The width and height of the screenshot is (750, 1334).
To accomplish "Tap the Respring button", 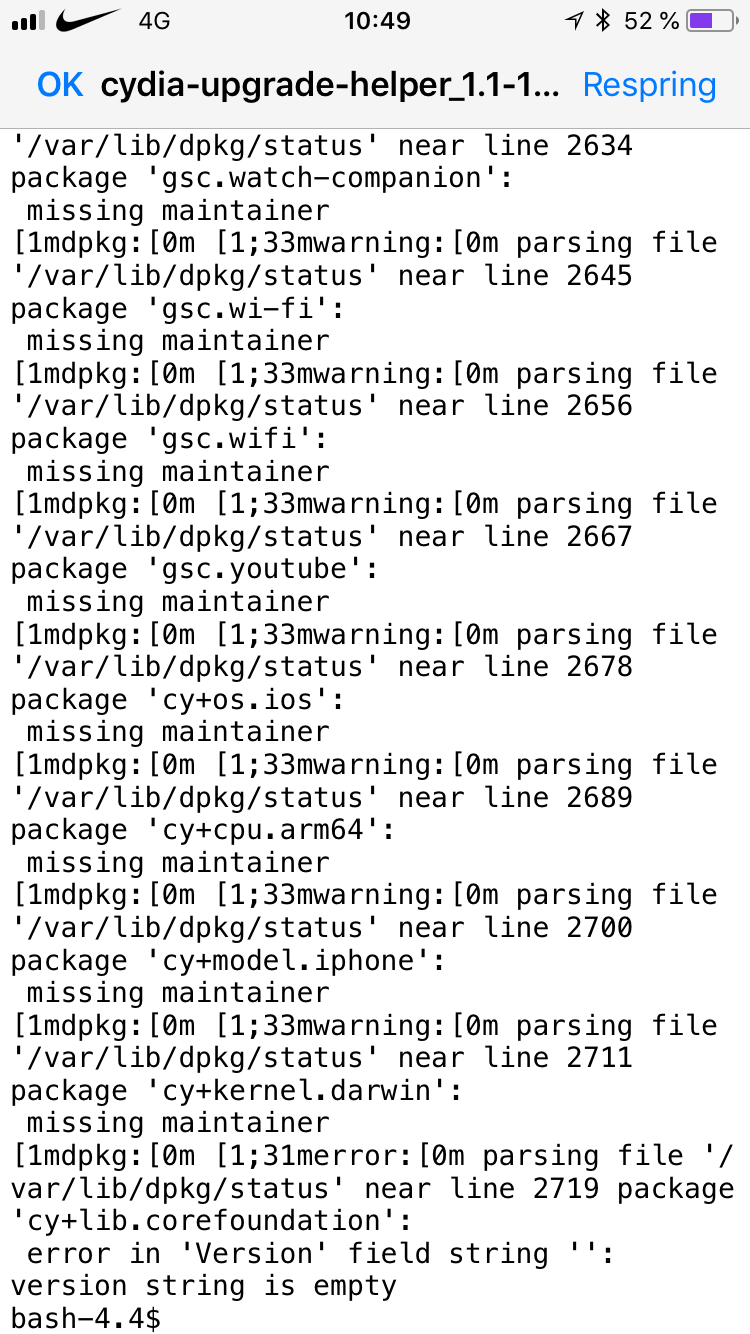I will 649,86.
